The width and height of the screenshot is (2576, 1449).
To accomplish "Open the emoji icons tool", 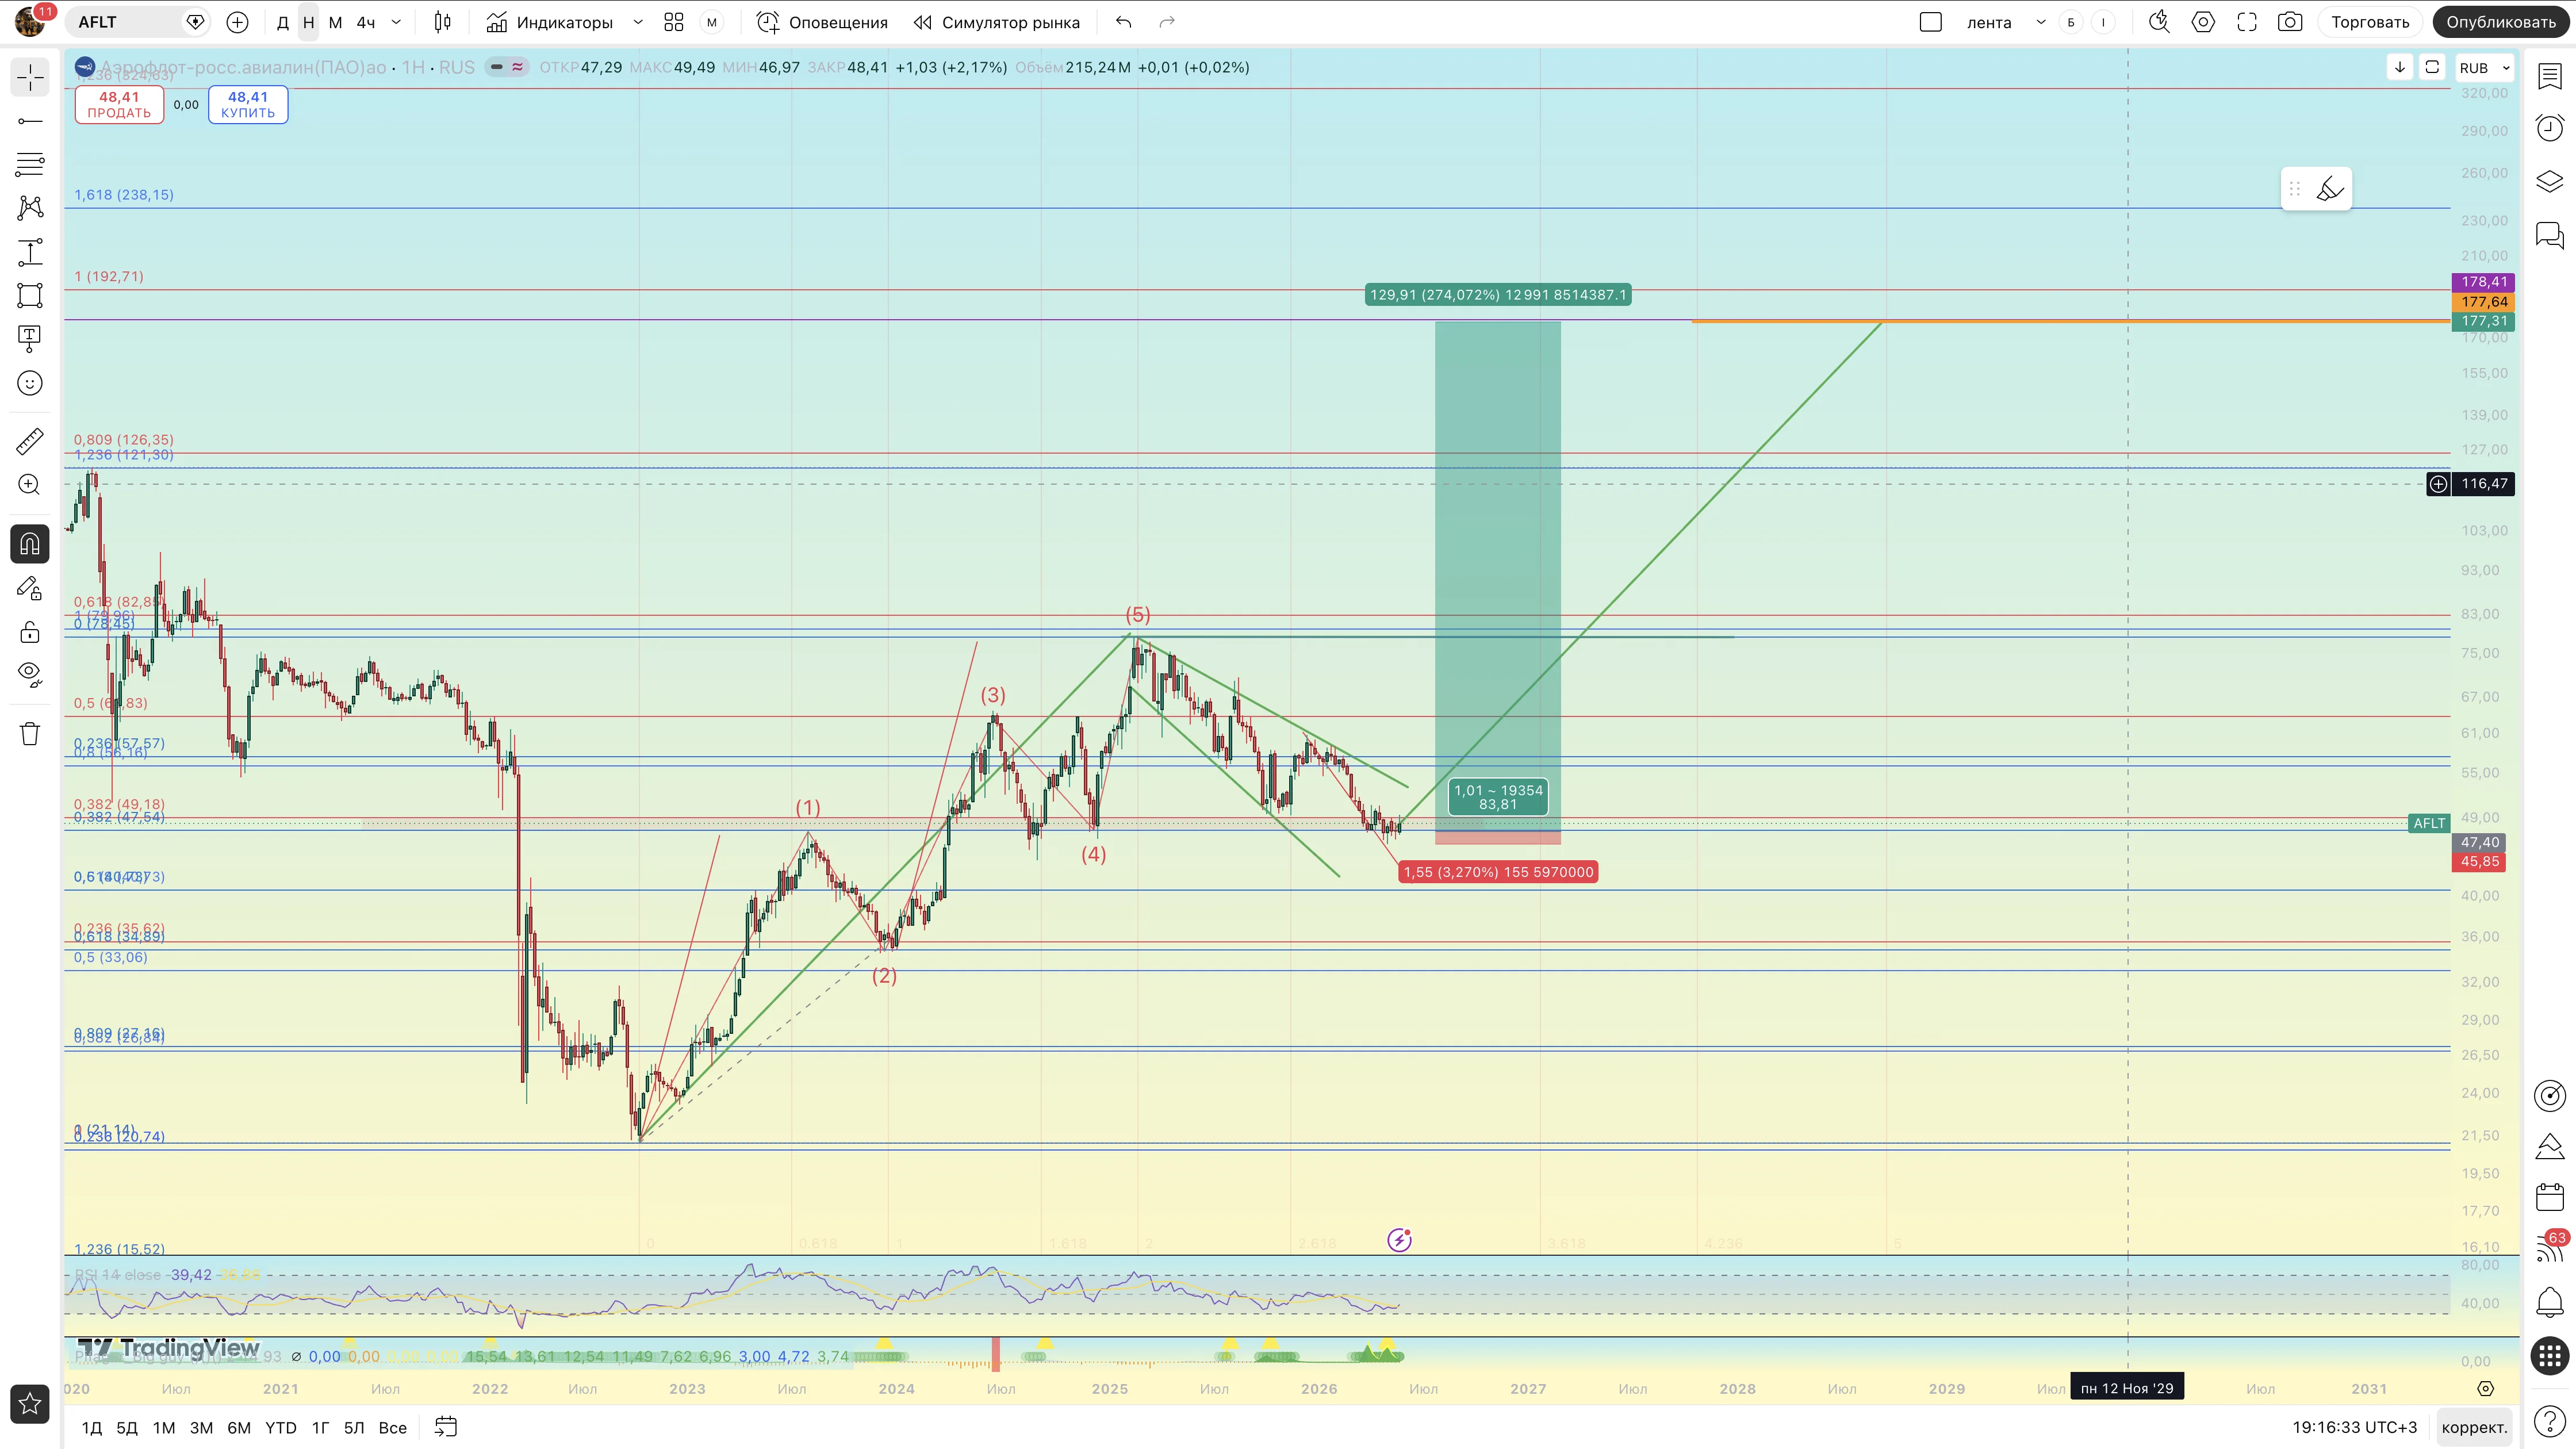I will [30, 383].
